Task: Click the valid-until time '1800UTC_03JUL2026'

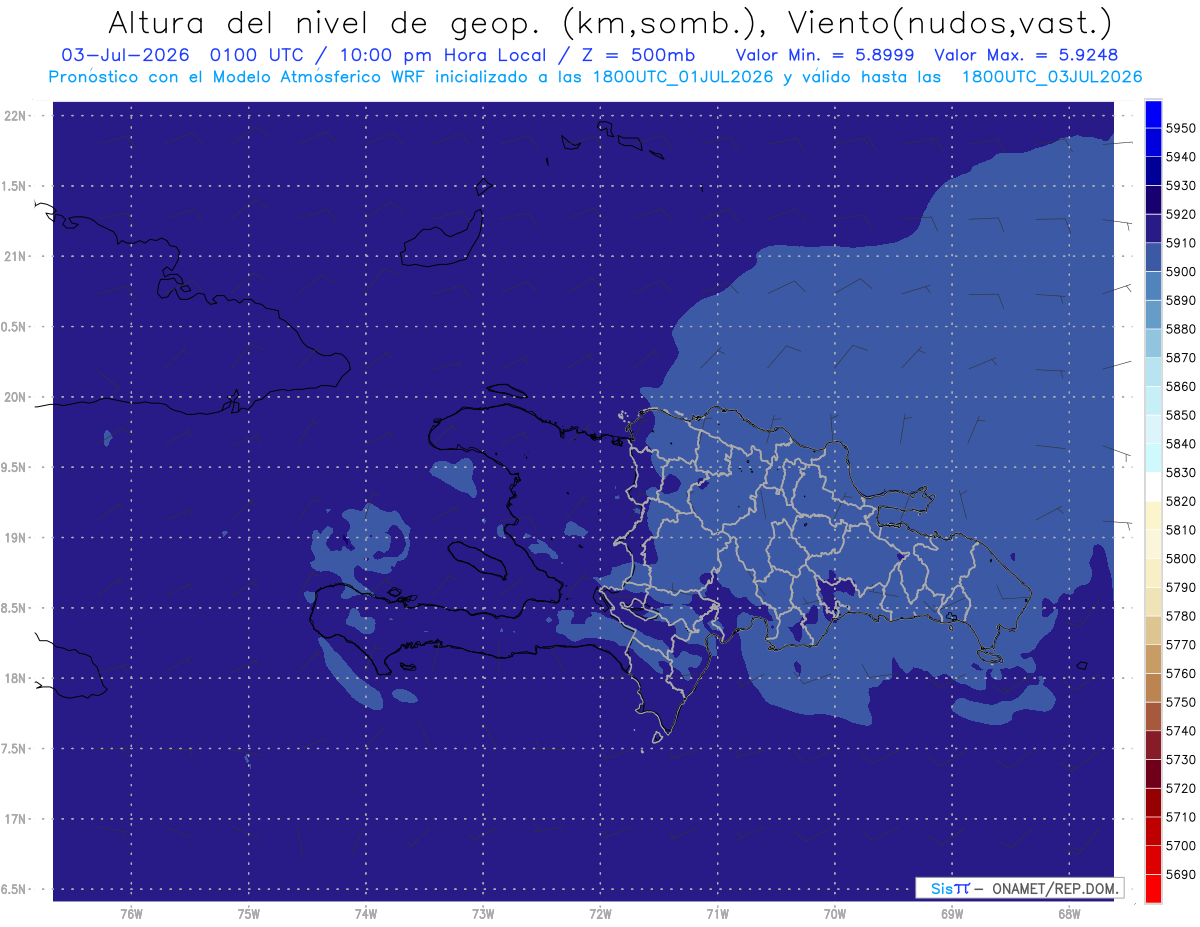Action: click(x=1052, y=77)
